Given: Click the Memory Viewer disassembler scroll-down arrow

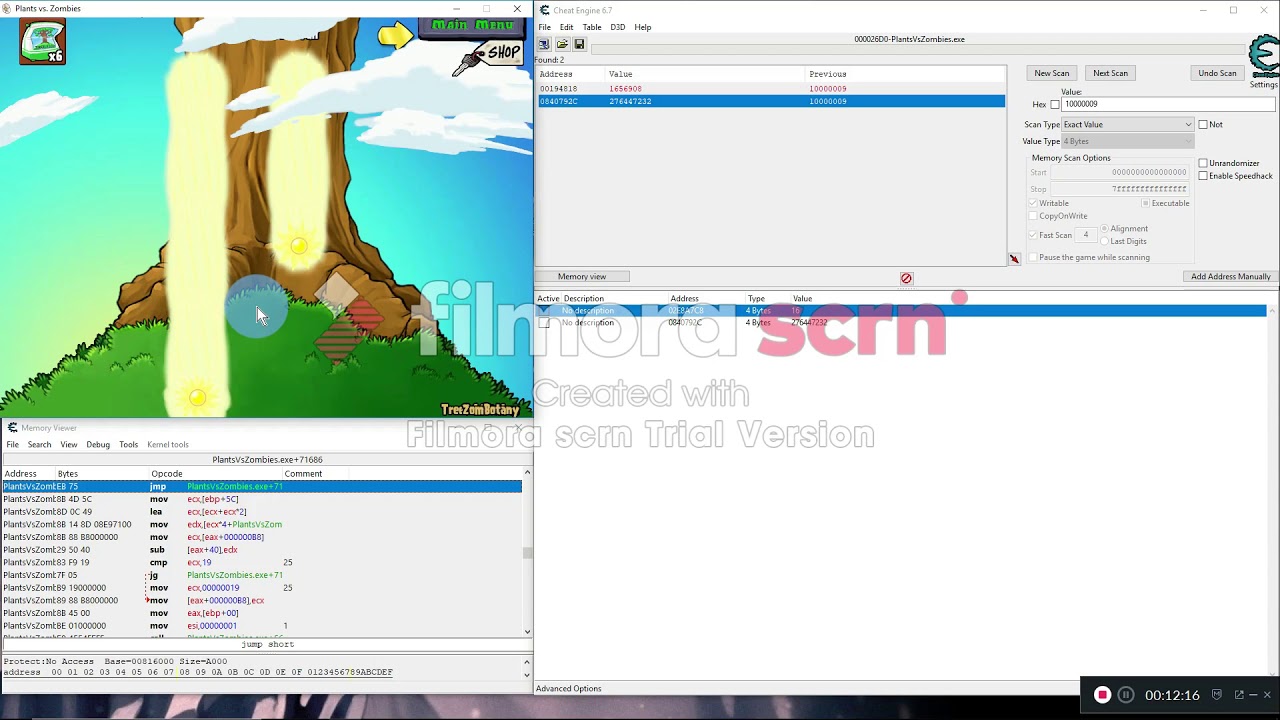Looking at the screenshot, I should tap(527, 632).
